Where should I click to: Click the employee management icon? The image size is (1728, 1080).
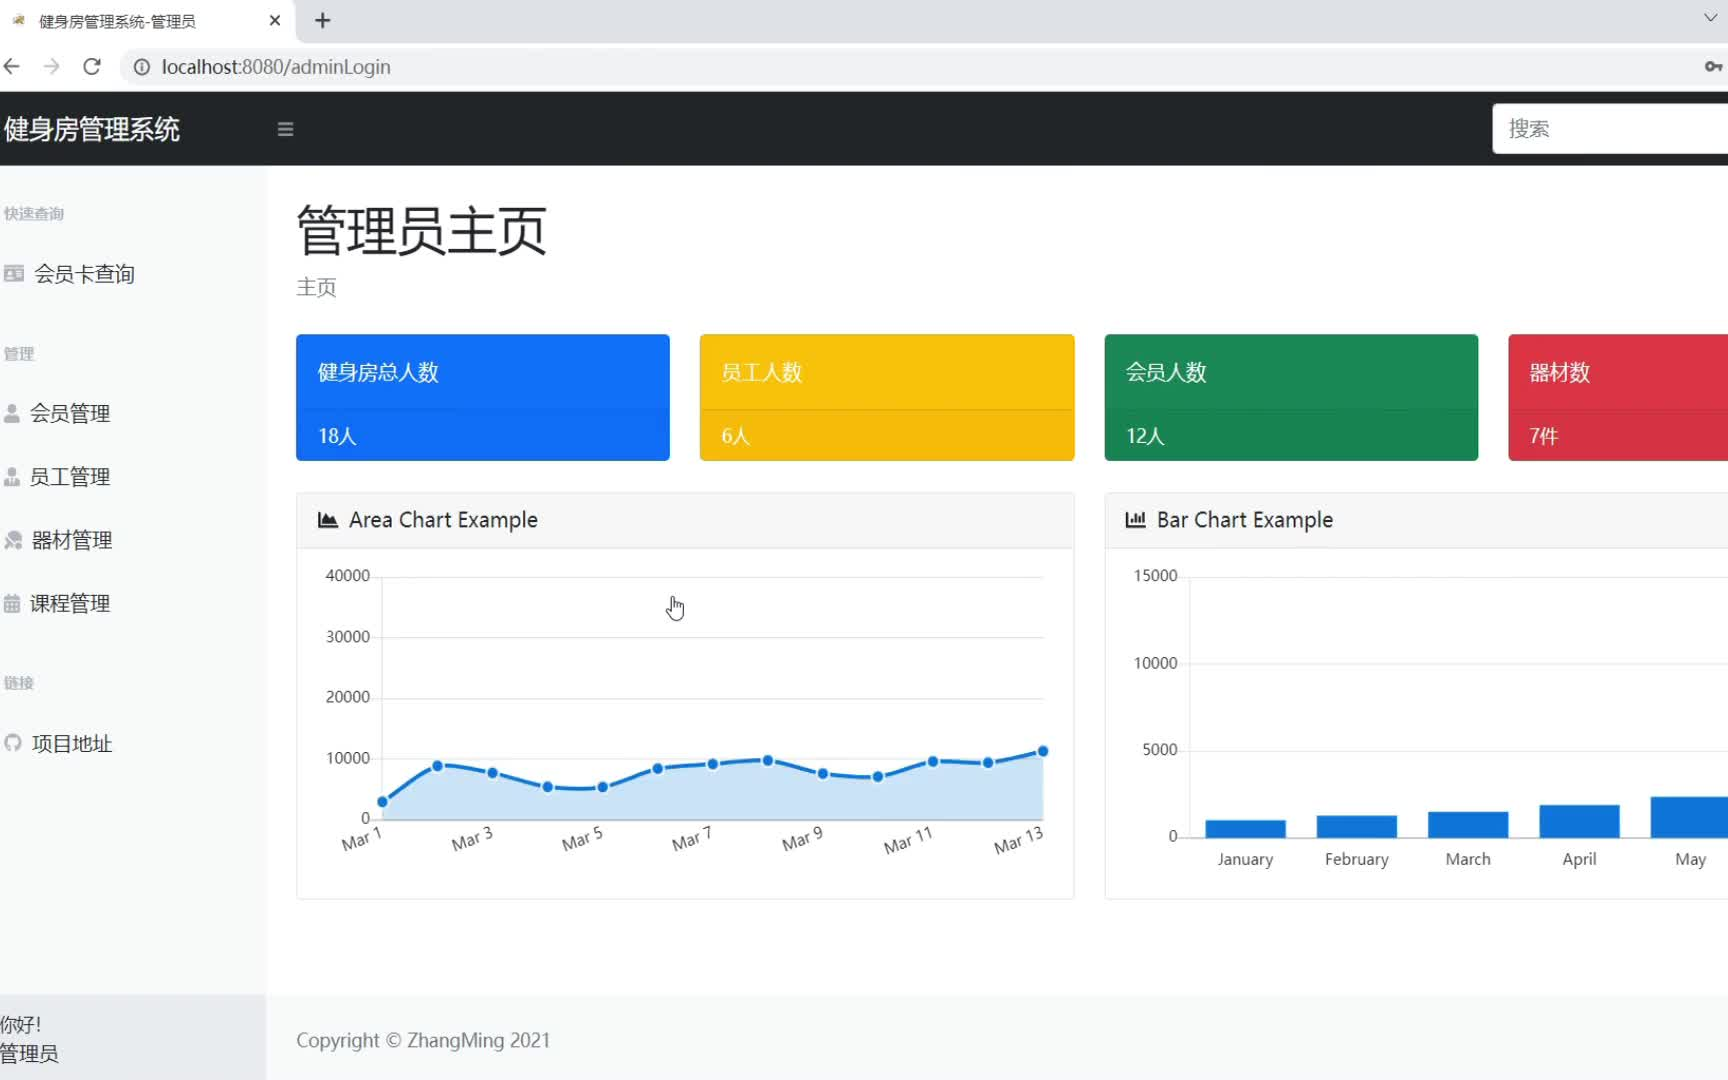click(12, 477)
